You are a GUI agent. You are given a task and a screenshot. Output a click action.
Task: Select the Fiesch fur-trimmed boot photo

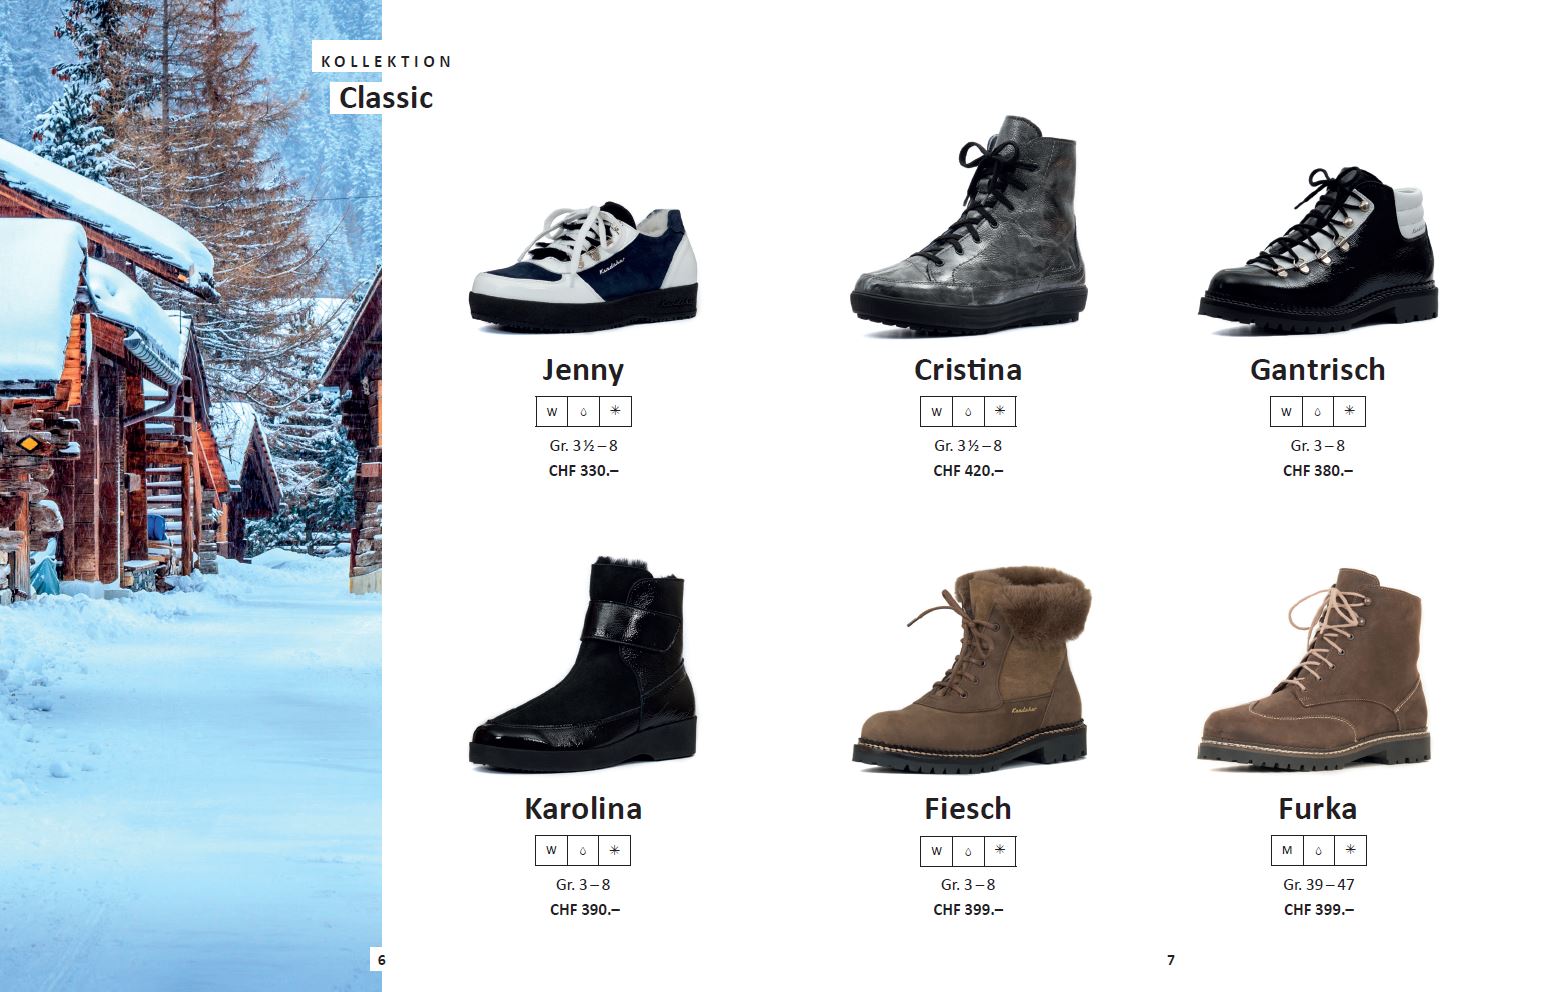point(971,670)
